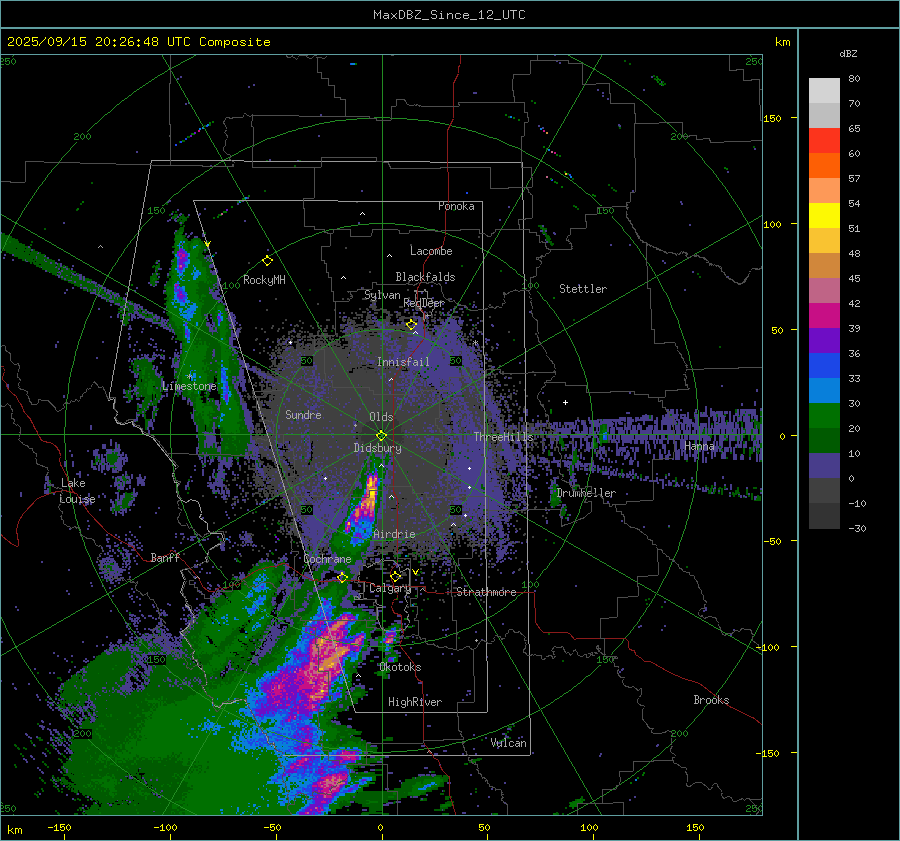Click the dBZ legend heading

point(848,53)
